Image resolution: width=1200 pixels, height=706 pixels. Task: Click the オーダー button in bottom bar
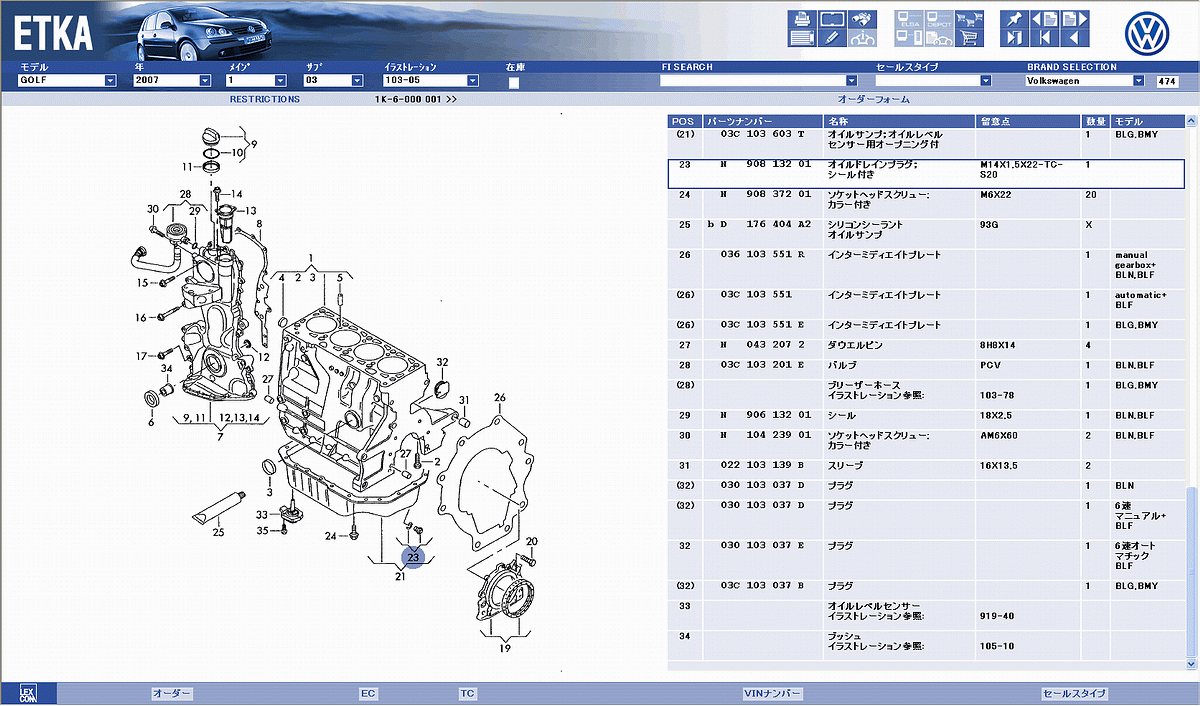coord(172,693)
